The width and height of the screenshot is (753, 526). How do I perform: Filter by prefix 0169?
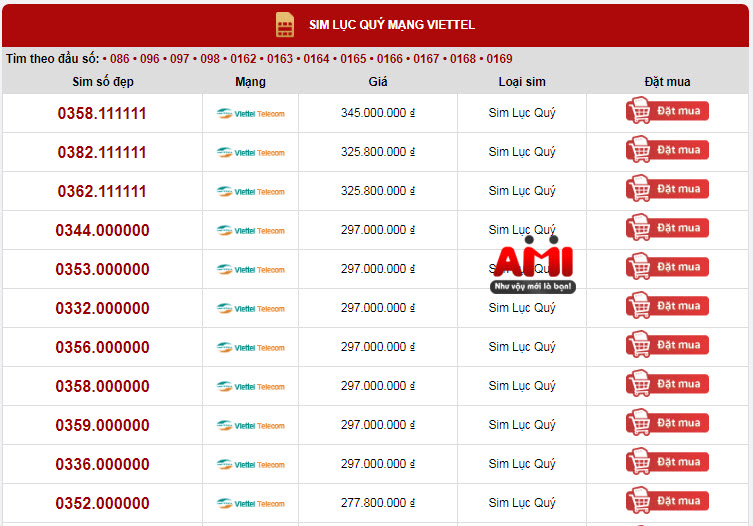point(499,59)
